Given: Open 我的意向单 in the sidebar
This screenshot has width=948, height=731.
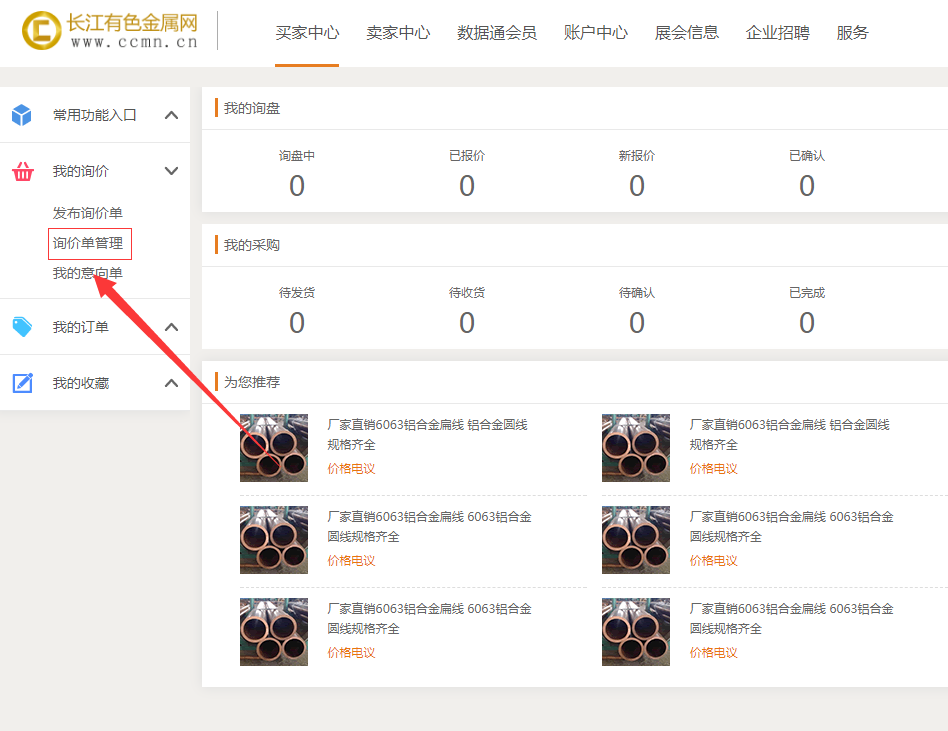Looking at the screenshot, I should 88,273.
